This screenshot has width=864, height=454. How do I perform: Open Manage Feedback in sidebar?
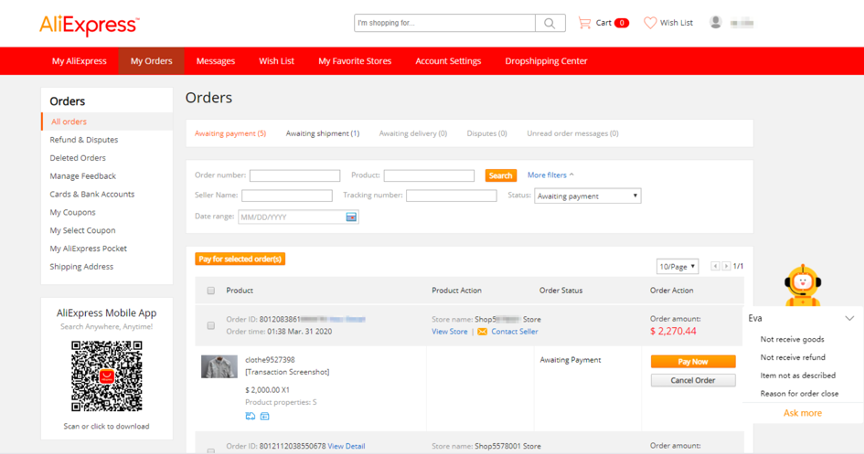coord(83,176)
